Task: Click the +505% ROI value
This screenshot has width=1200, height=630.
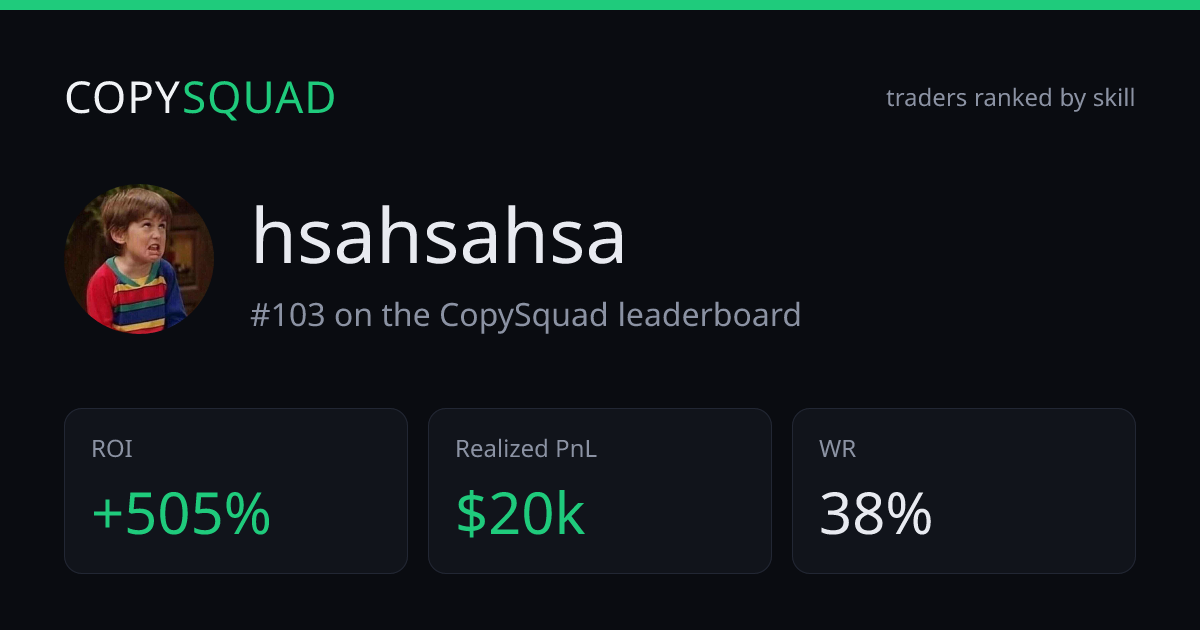Action: click(x=181, y=514)
